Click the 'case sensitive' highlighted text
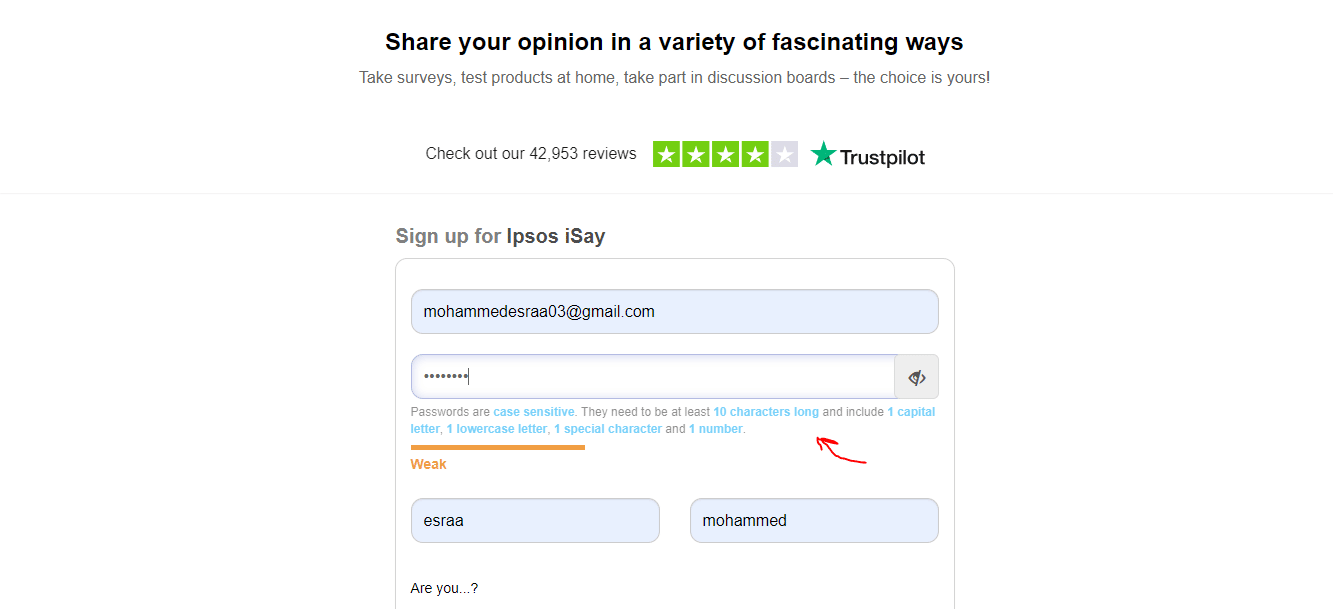 coord(534,412)
